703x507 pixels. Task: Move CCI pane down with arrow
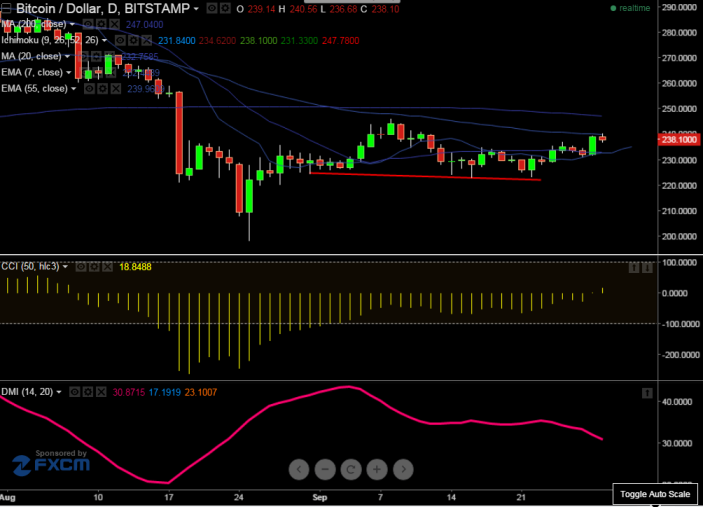point(647,268)
